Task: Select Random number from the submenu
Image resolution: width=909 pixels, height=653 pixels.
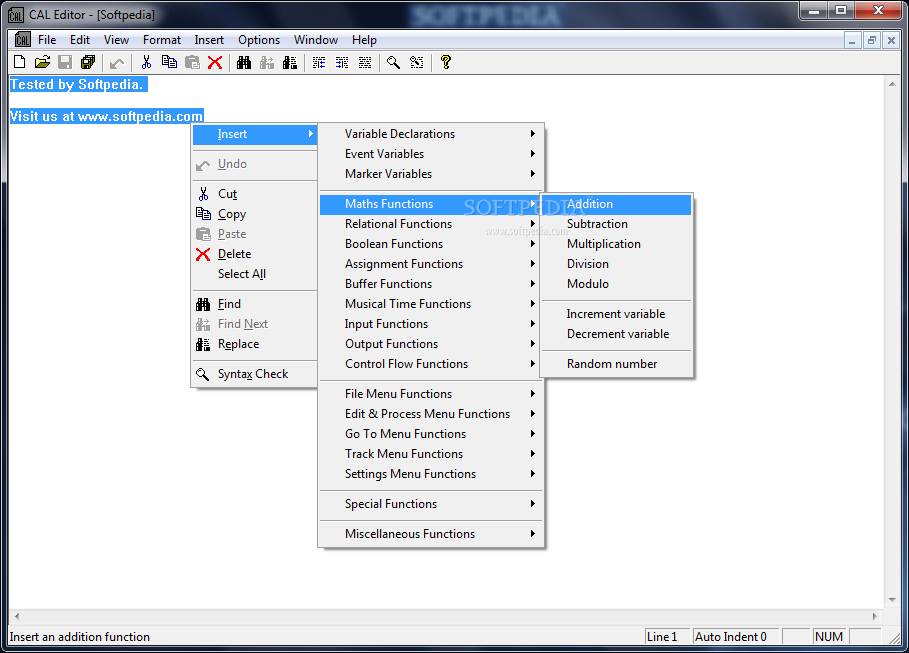Action: click(616, 364)
